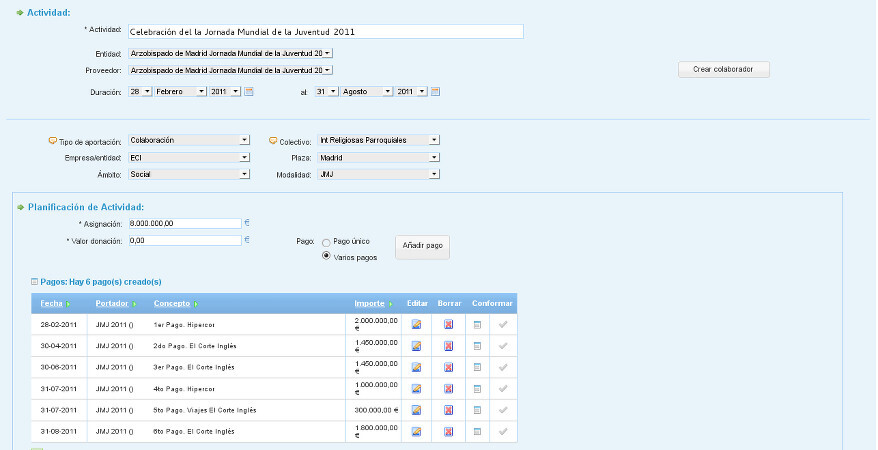Select the Varios pagos radio option
The width and height of the screenshot is (878, 450).
pos(326,256)
